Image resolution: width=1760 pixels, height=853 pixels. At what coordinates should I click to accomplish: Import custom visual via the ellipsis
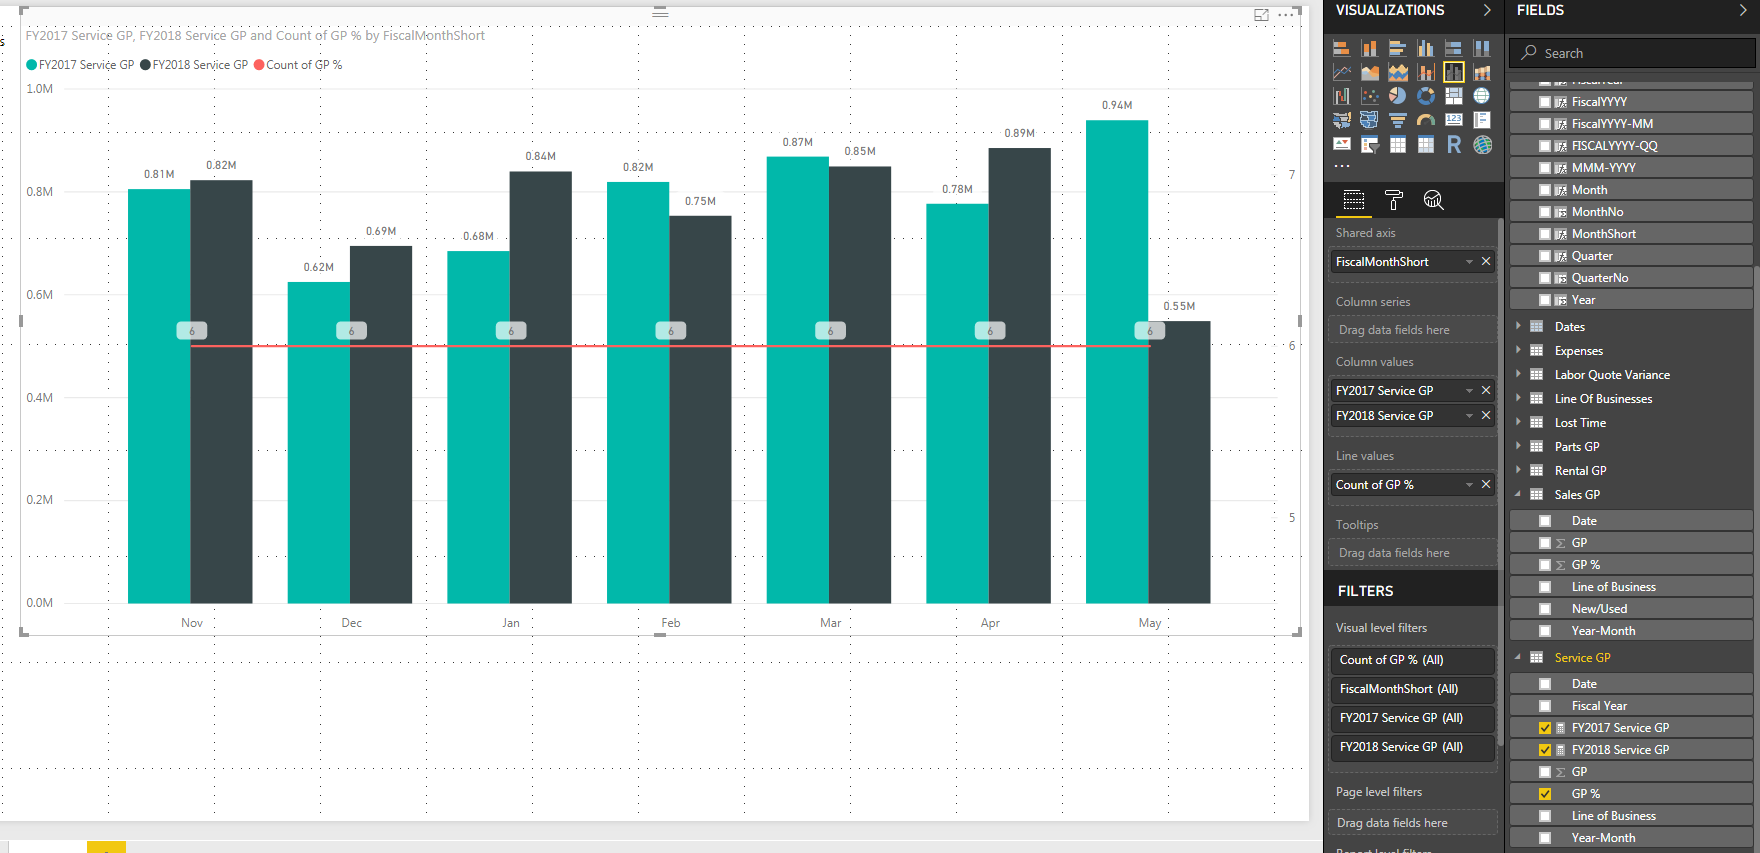click(x=1342, y=166)
